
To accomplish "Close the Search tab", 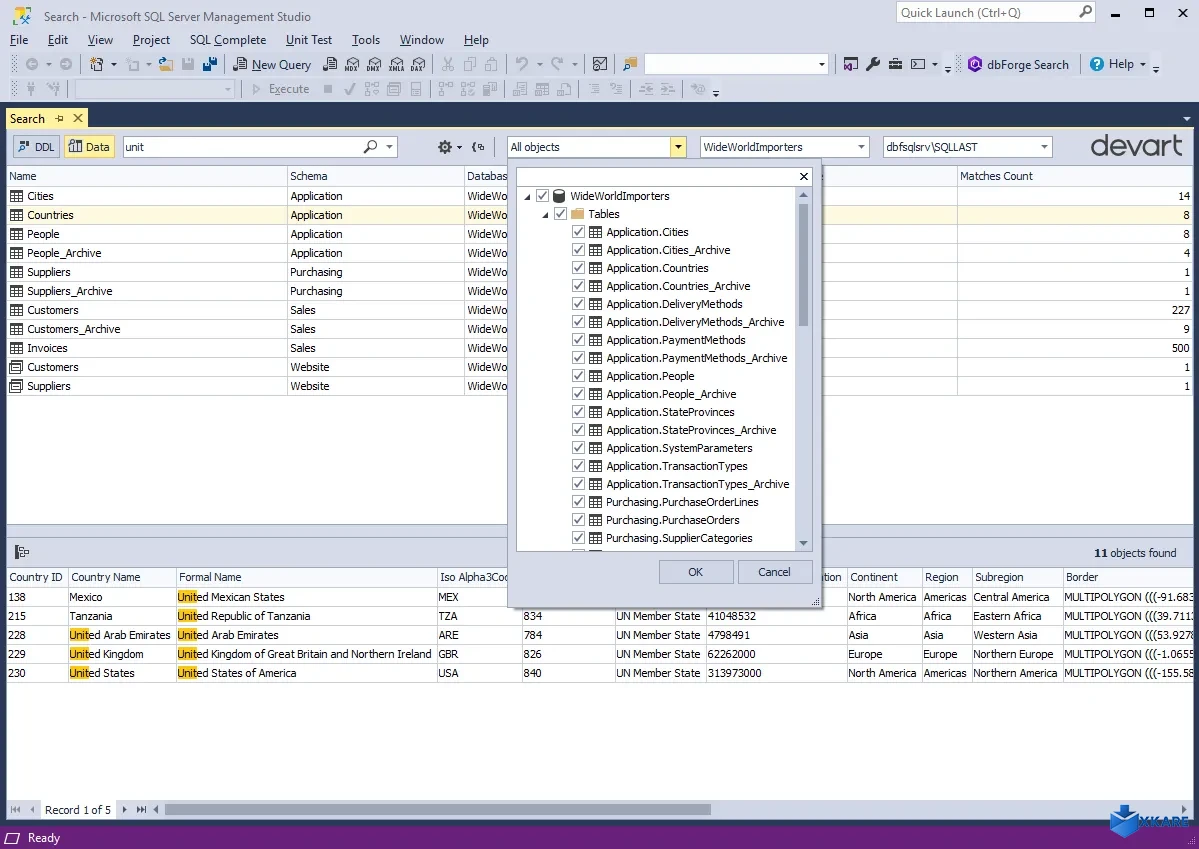I will 78,119.
